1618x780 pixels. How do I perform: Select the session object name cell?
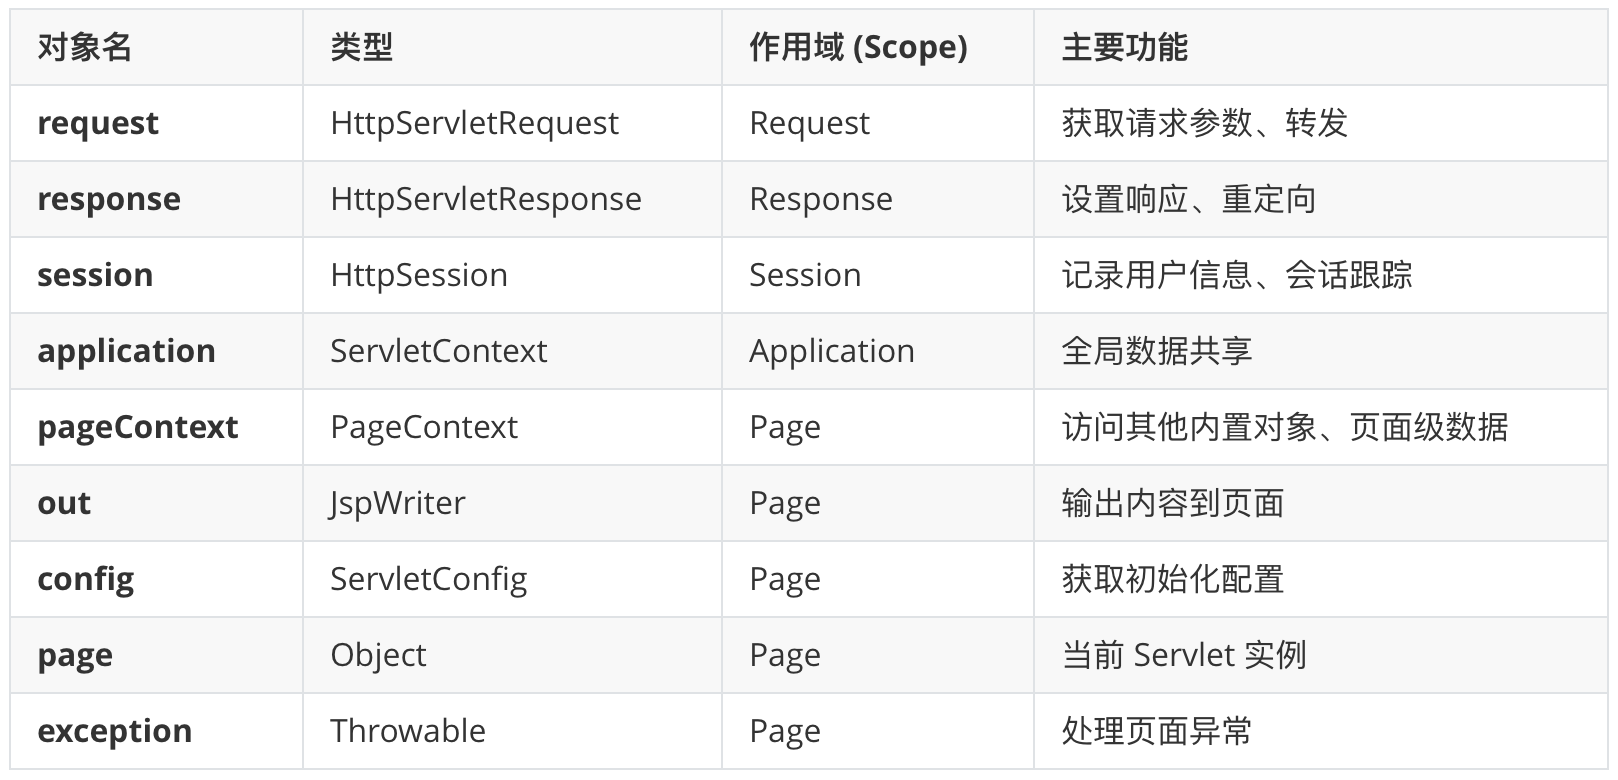[95, 275]
